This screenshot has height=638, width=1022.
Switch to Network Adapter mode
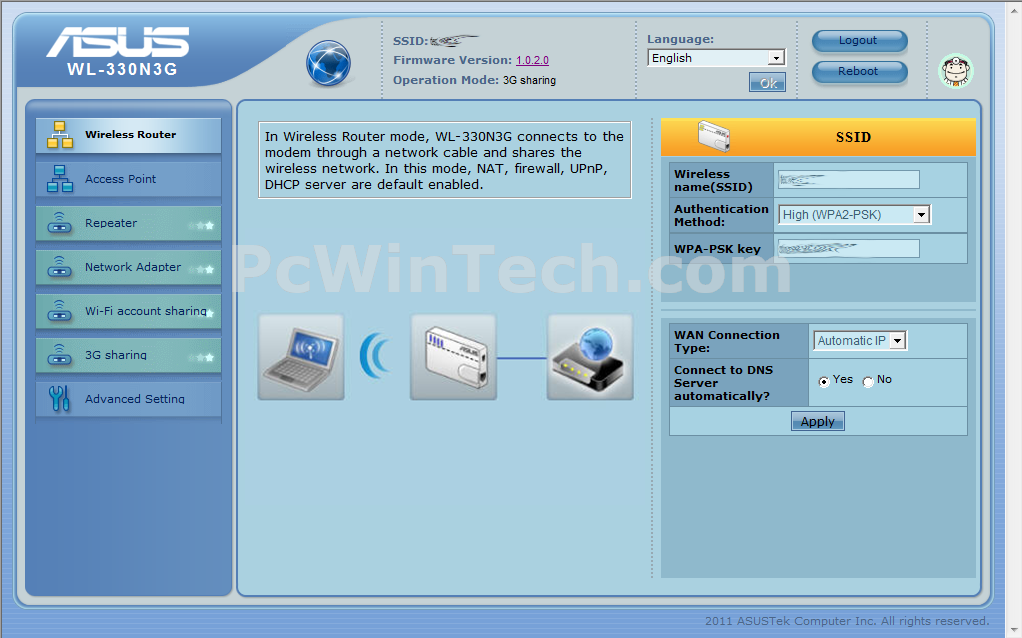click(128, 267)
